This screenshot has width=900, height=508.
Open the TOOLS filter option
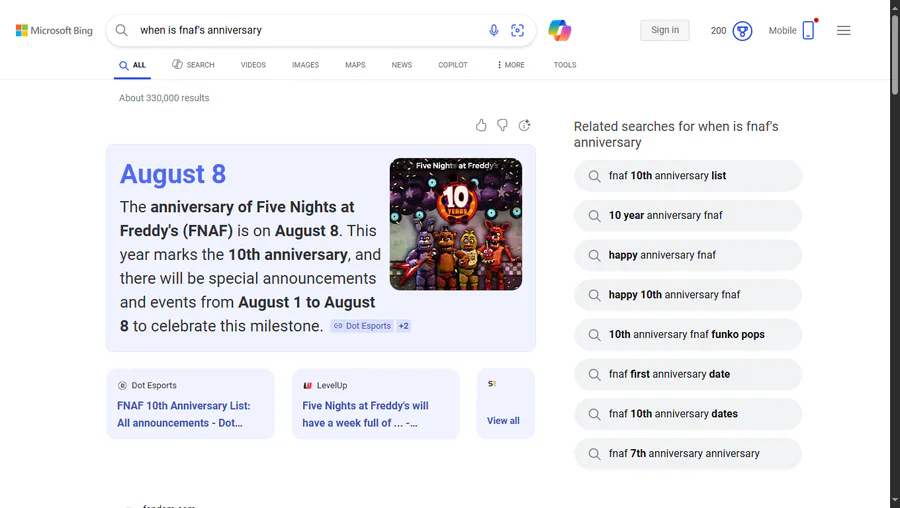point(565,65)
